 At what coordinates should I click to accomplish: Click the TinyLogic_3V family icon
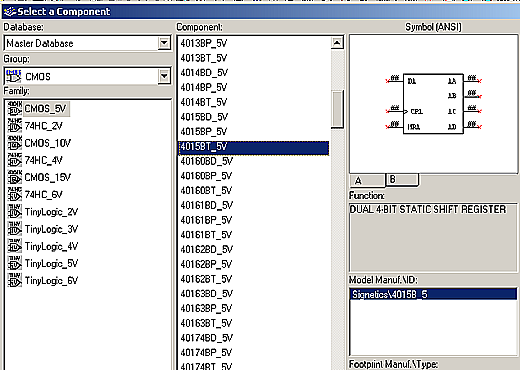[x=15, y=229]
